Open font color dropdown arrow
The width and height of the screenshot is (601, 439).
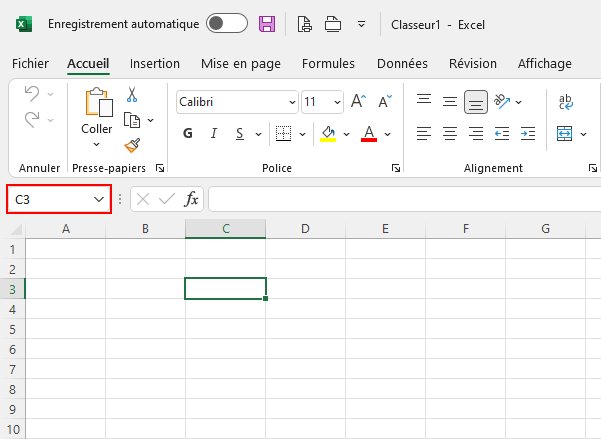(x=388, y=134)
